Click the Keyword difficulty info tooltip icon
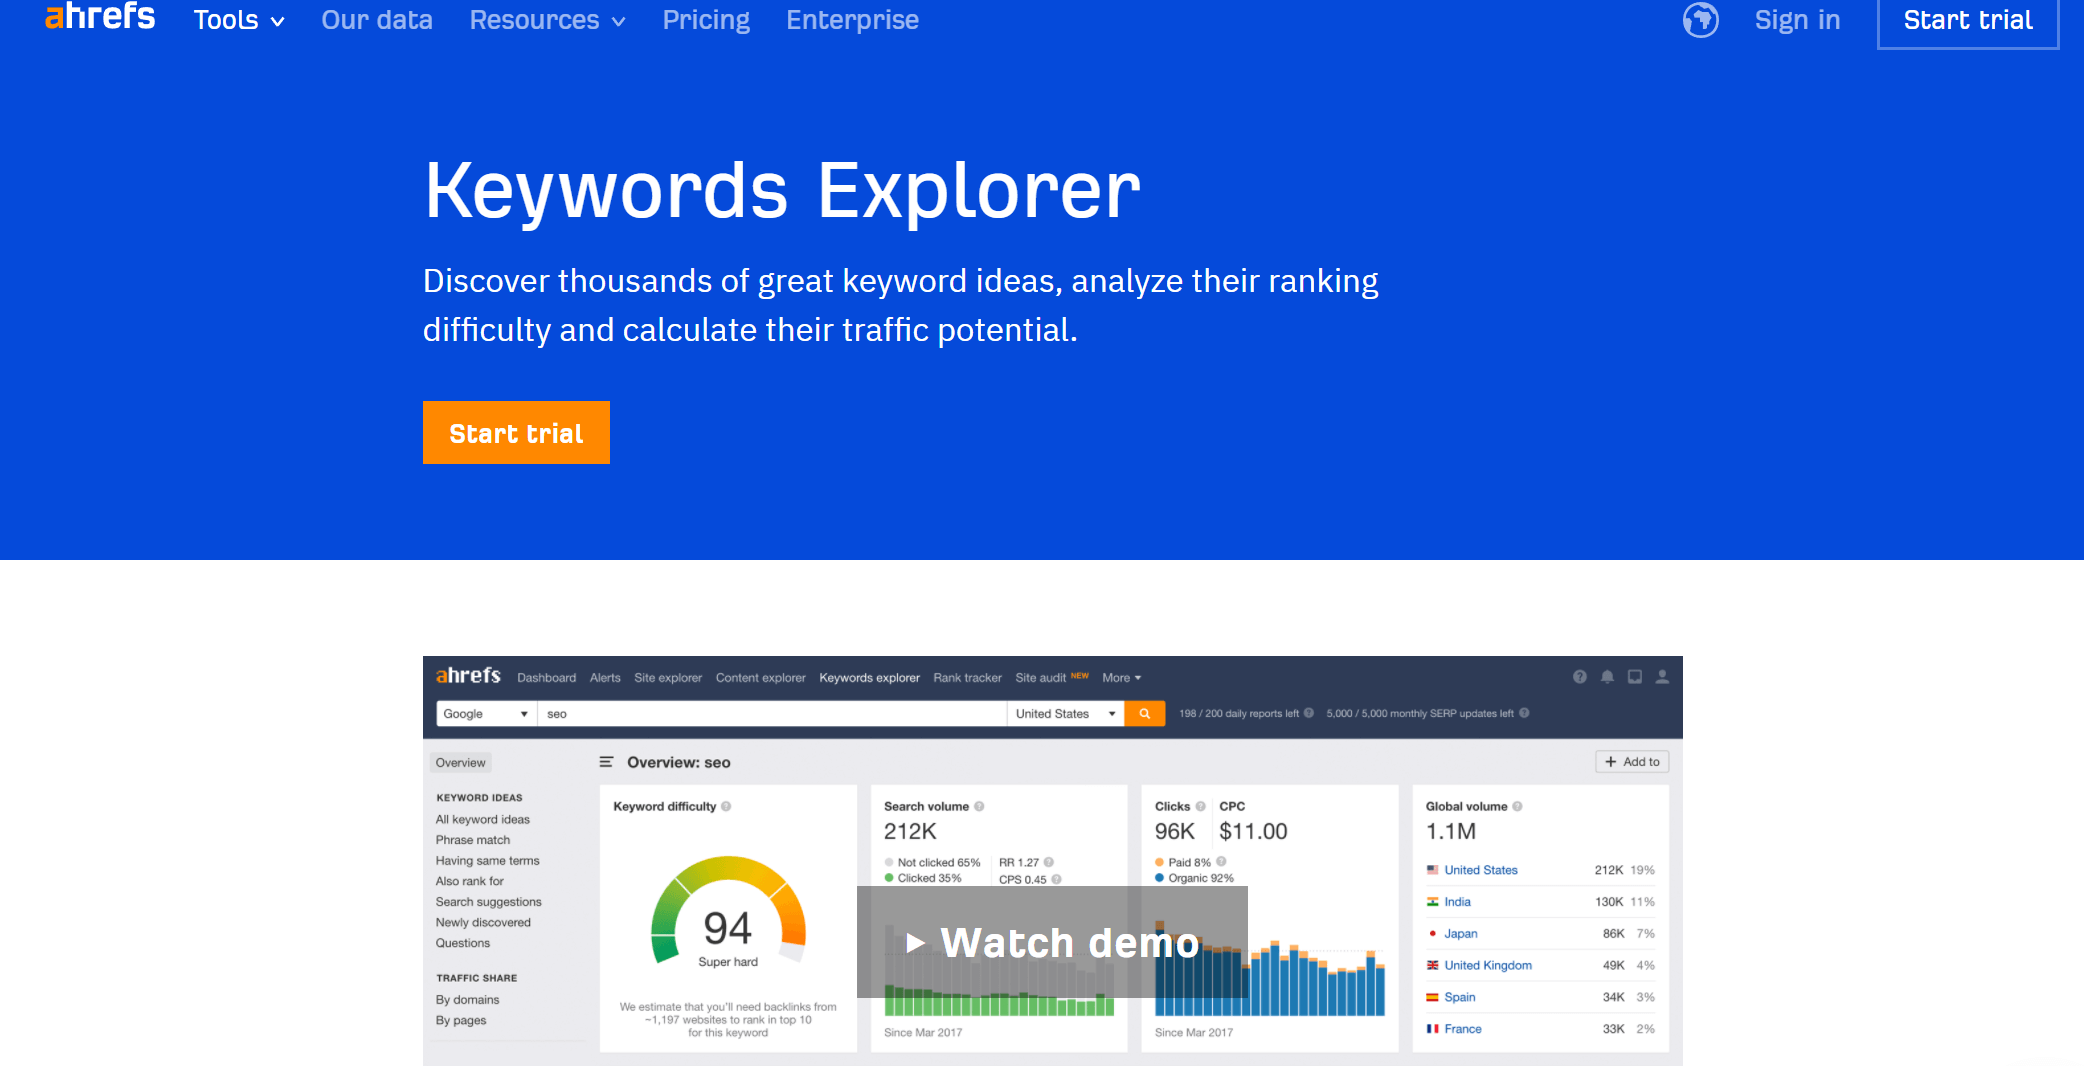 (727, 806)
